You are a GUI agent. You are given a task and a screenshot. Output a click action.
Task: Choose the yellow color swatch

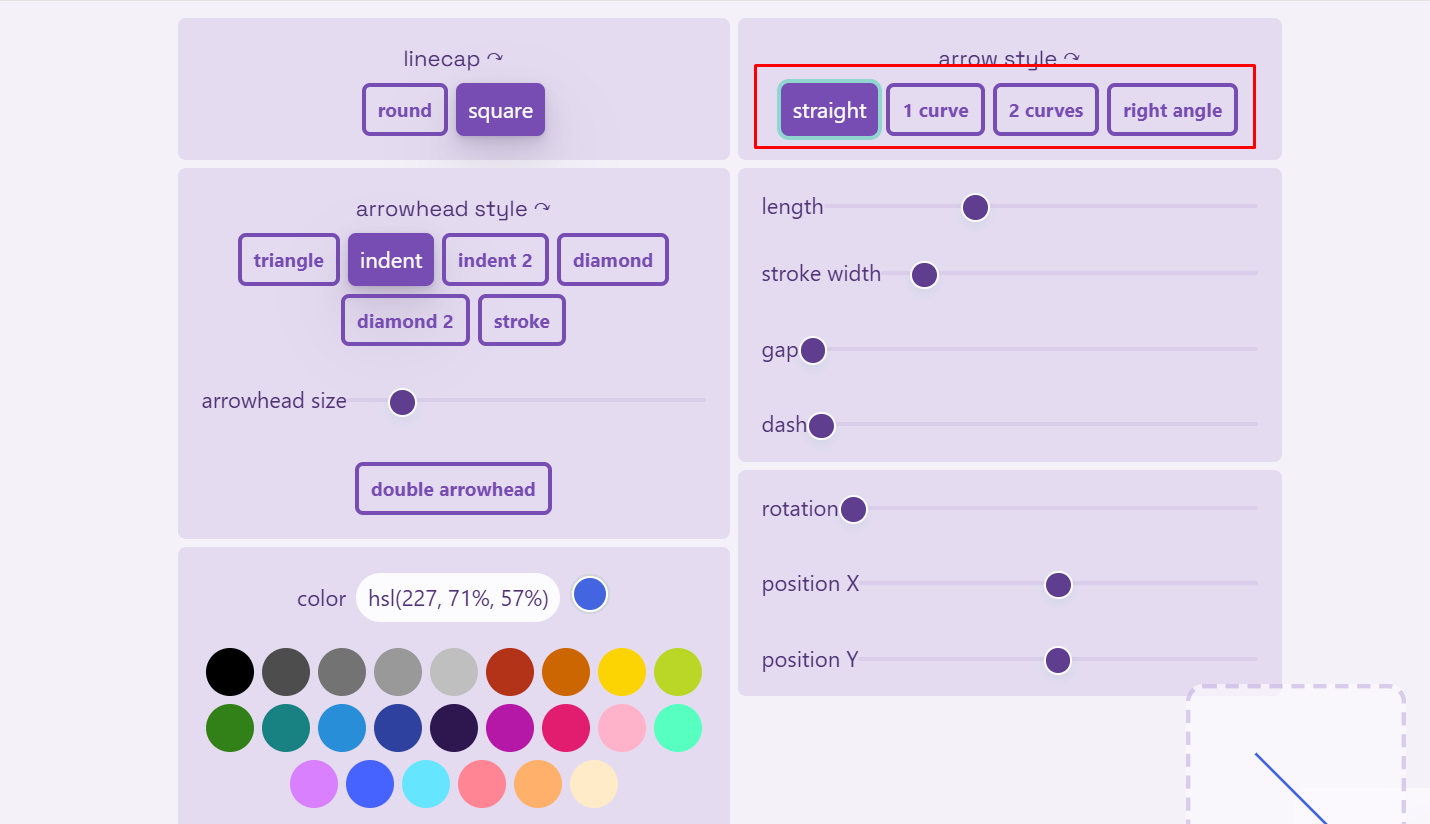pos(622,672)
